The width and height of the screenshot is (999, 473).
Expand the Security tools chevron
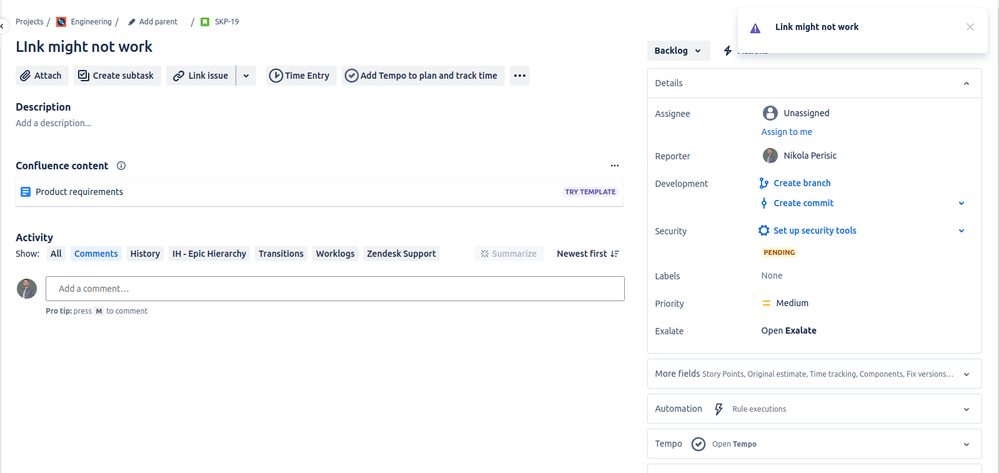click(x=961, y=231)
